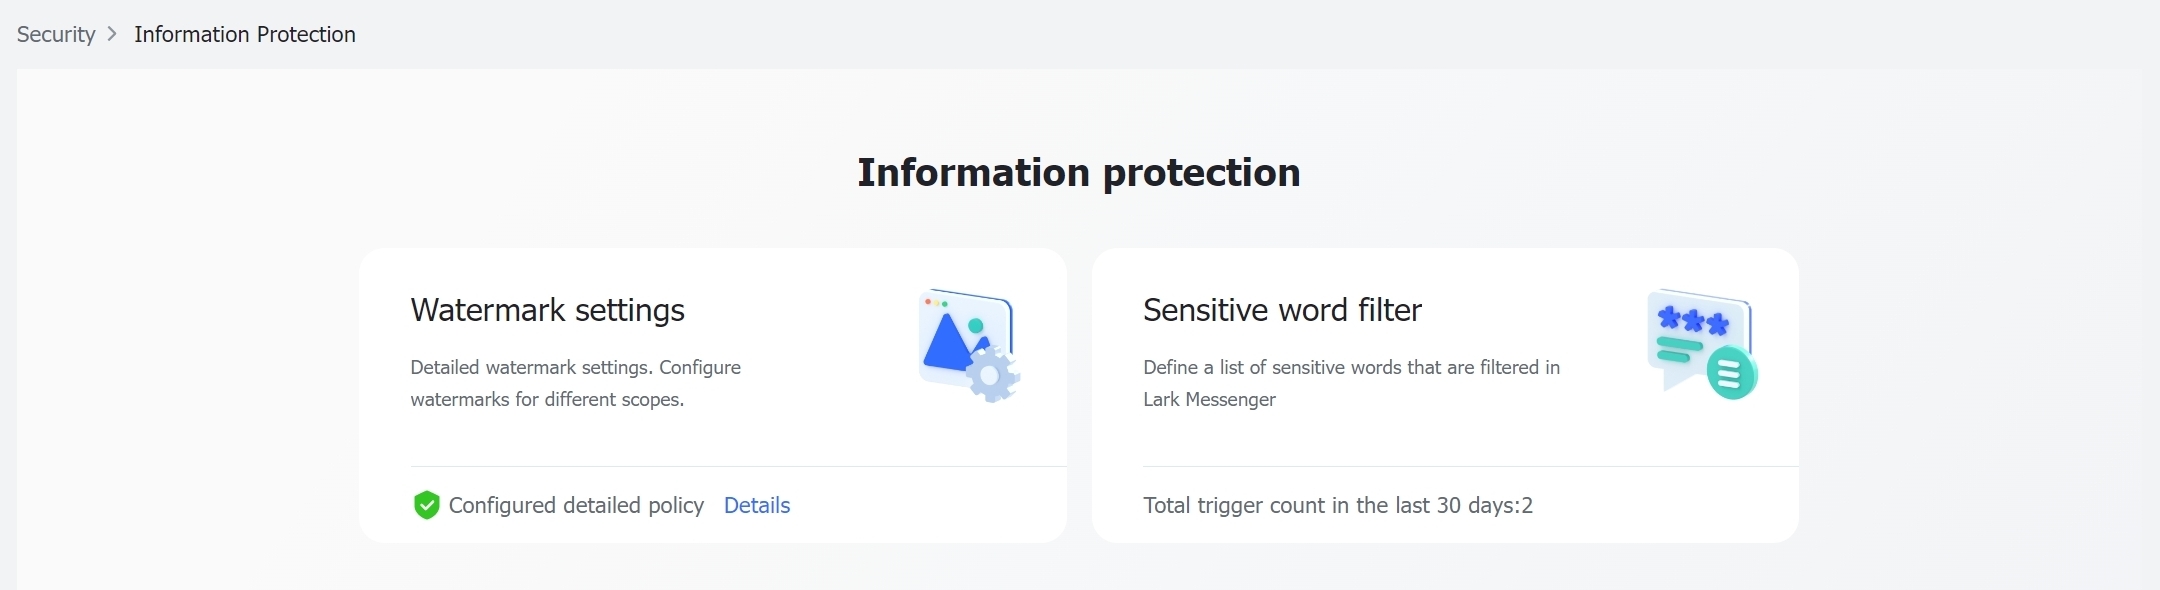Viewport: 2160px width, 590px height.
Task: Click the green shield checkmark icon
Action: coord(427,506)
